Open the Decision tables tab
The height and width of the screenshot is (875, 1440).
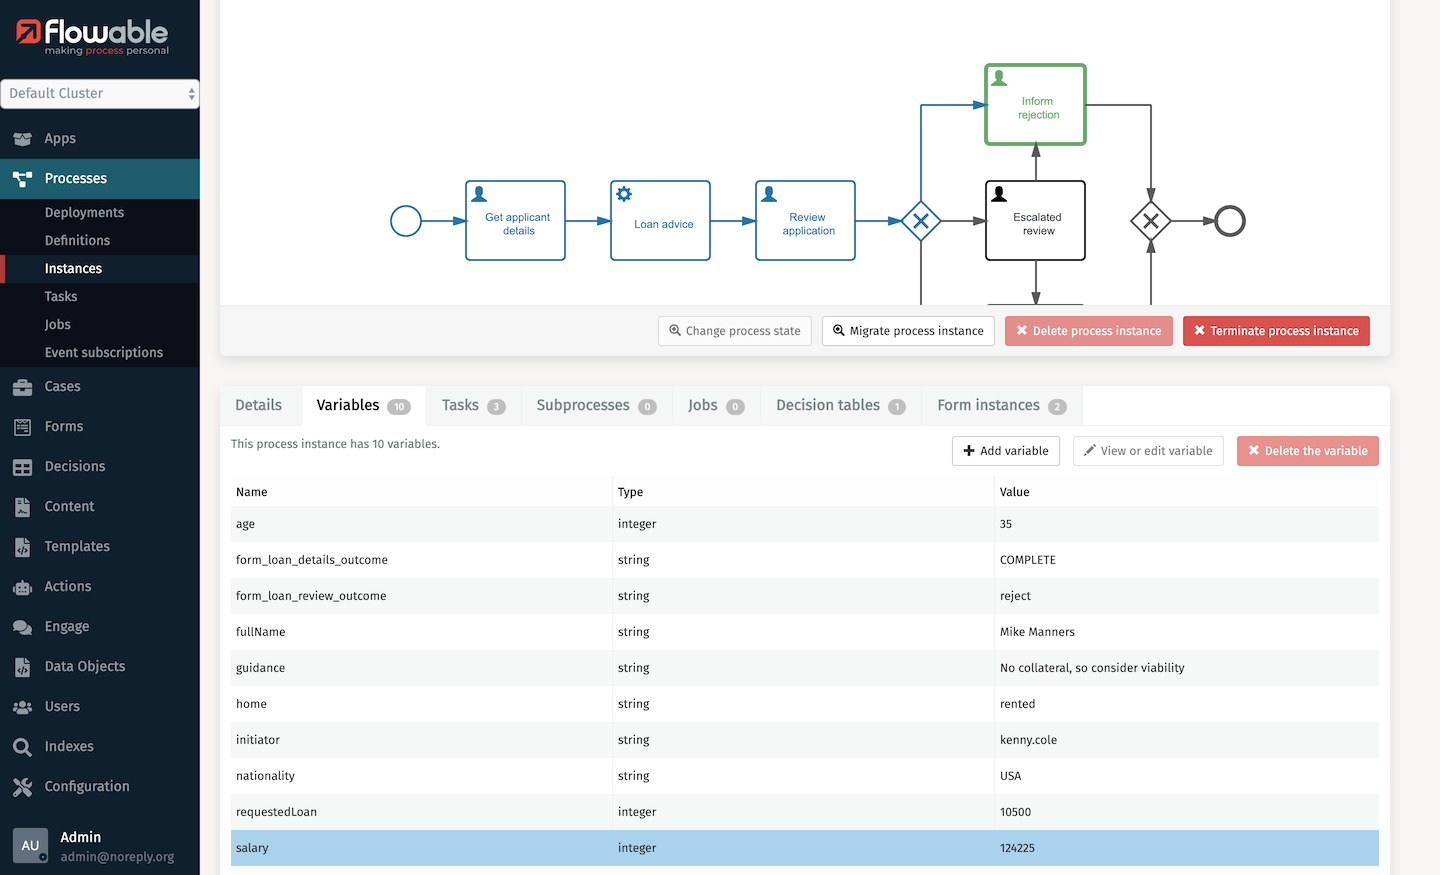click(839, 406)
